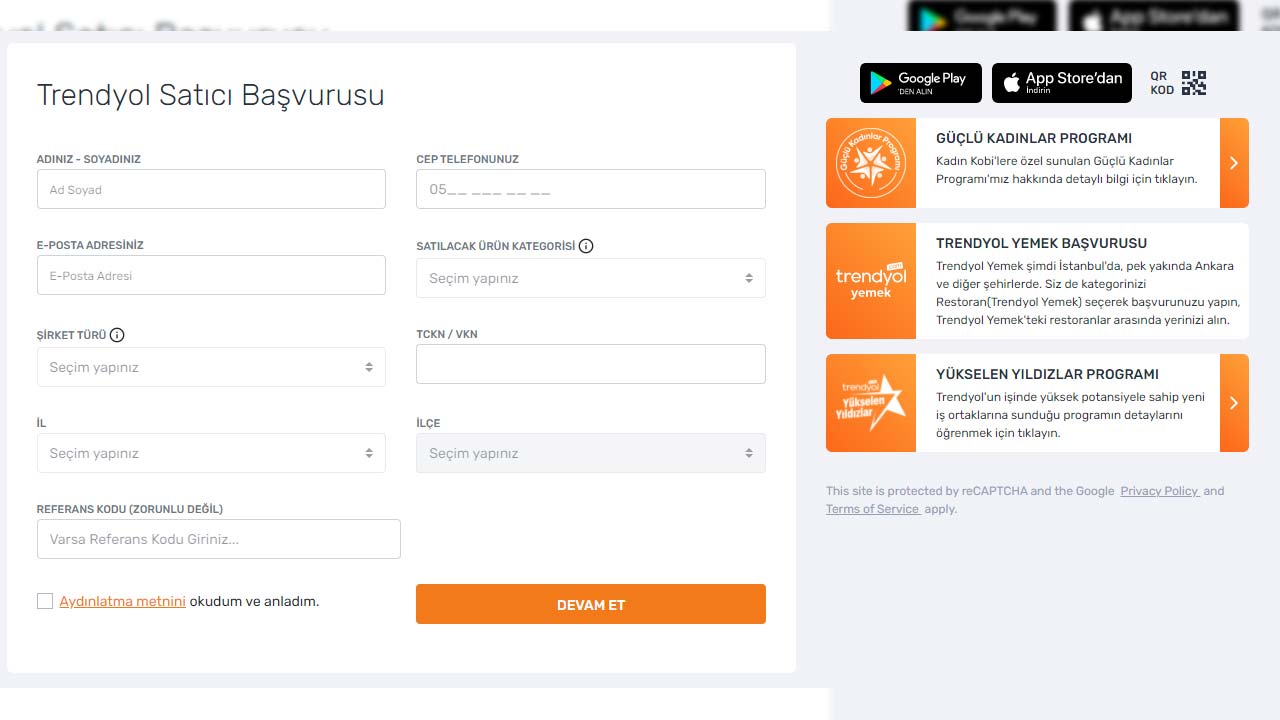Expand the Şirket Türü dropdown
Image resolution: width=1280 pixels, height=720 pixels.
pyautogui.click(x=211, y=367)
